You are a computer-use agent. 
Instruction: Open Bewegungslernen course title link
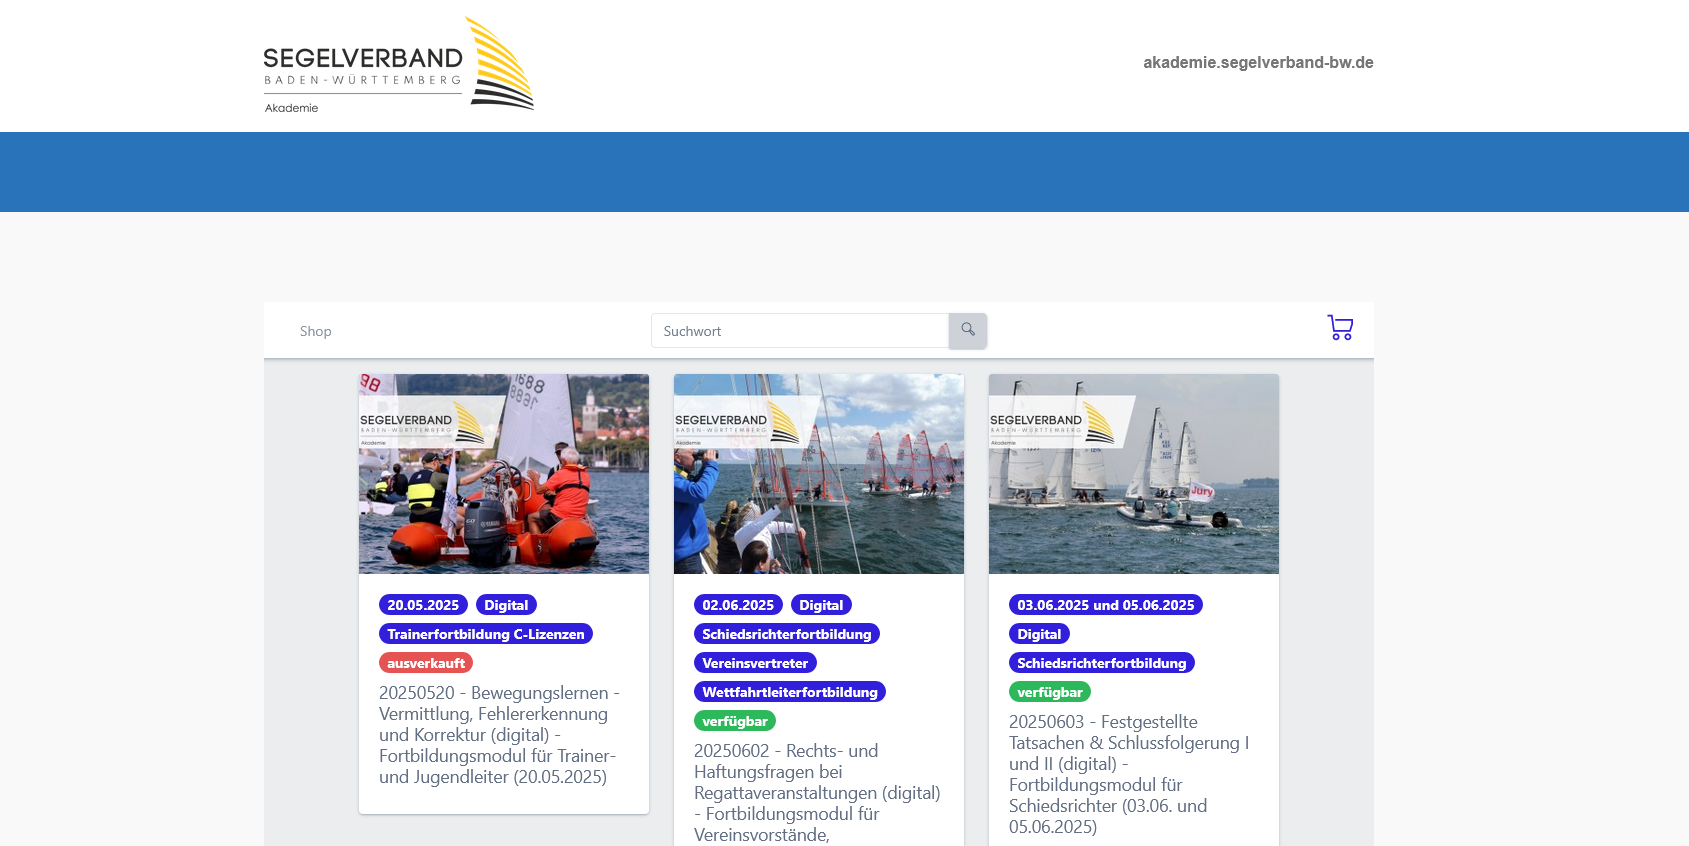coord(499,735)
